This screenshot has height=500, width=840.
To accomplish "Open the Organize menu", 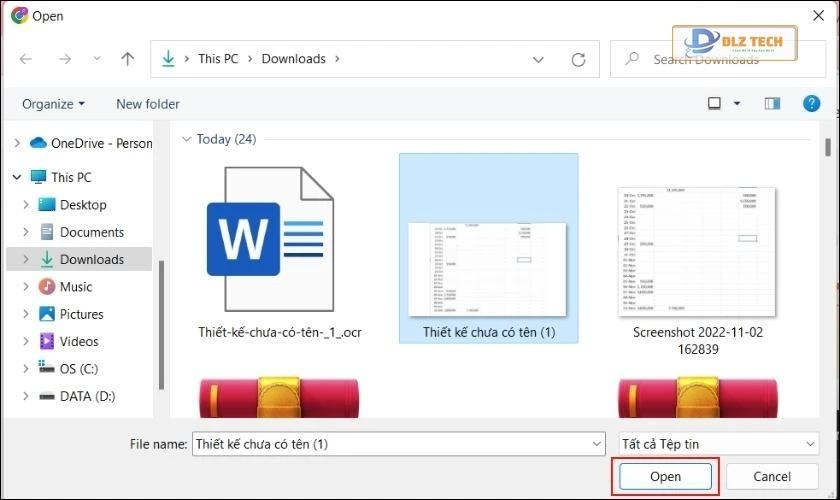I will [x=53, y=103].
